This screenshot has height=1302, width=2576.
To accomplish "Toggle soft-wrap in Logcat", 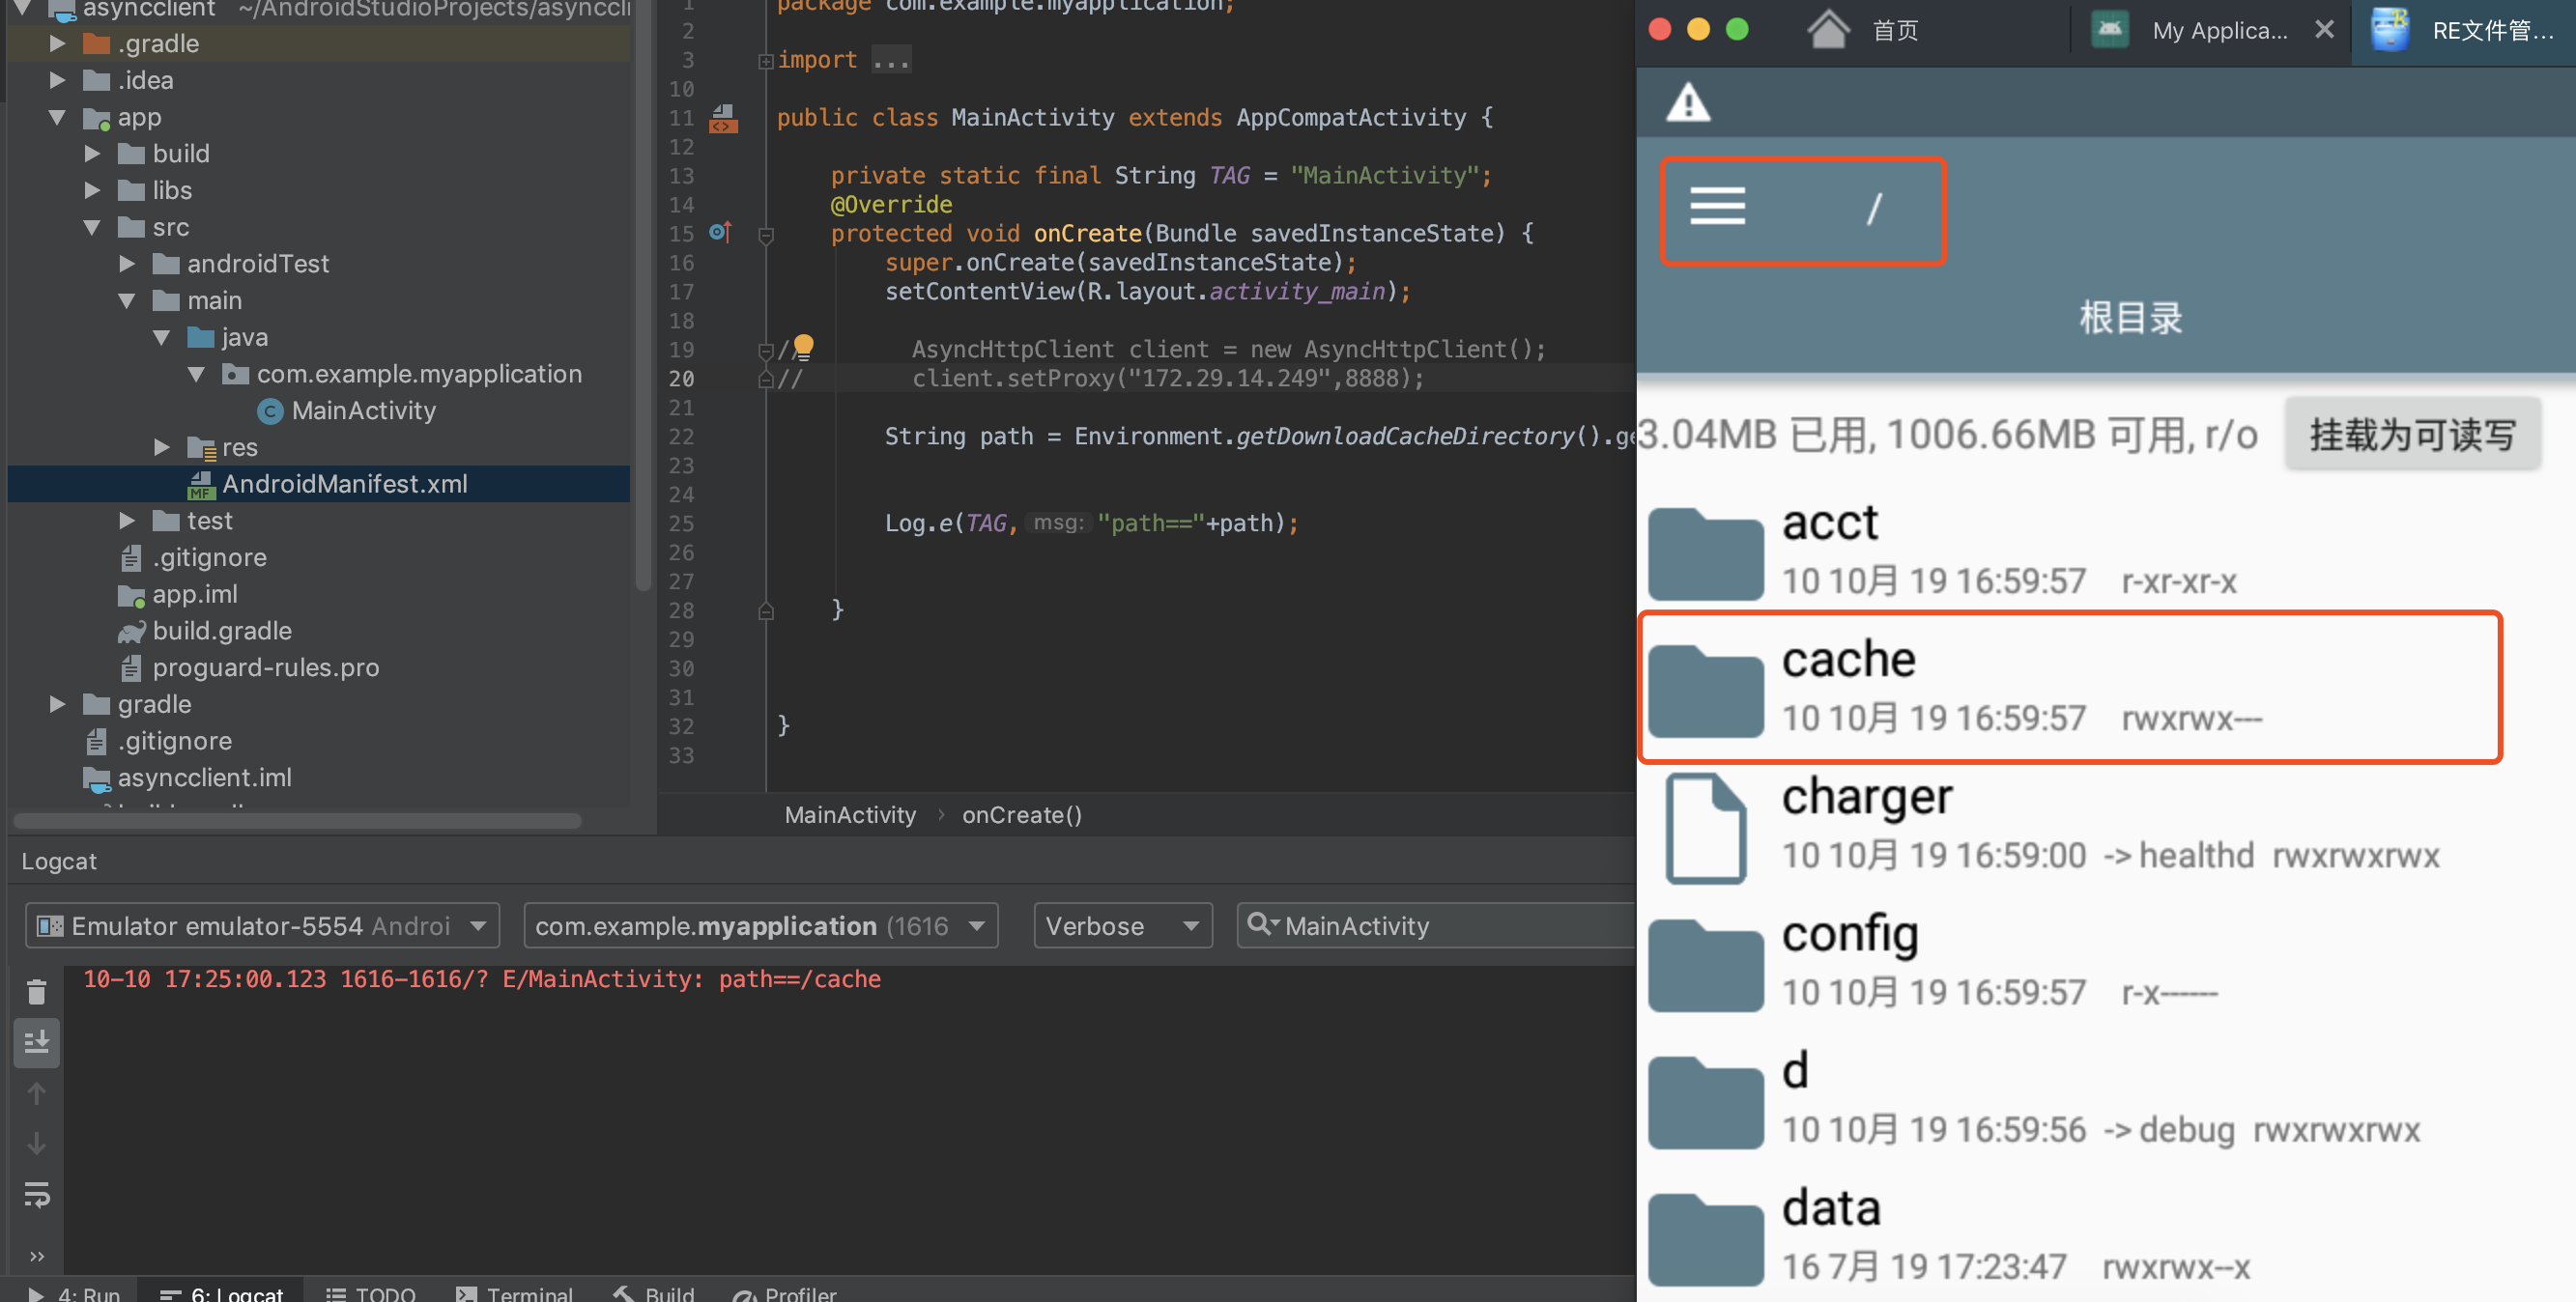I will (37, 1195).
